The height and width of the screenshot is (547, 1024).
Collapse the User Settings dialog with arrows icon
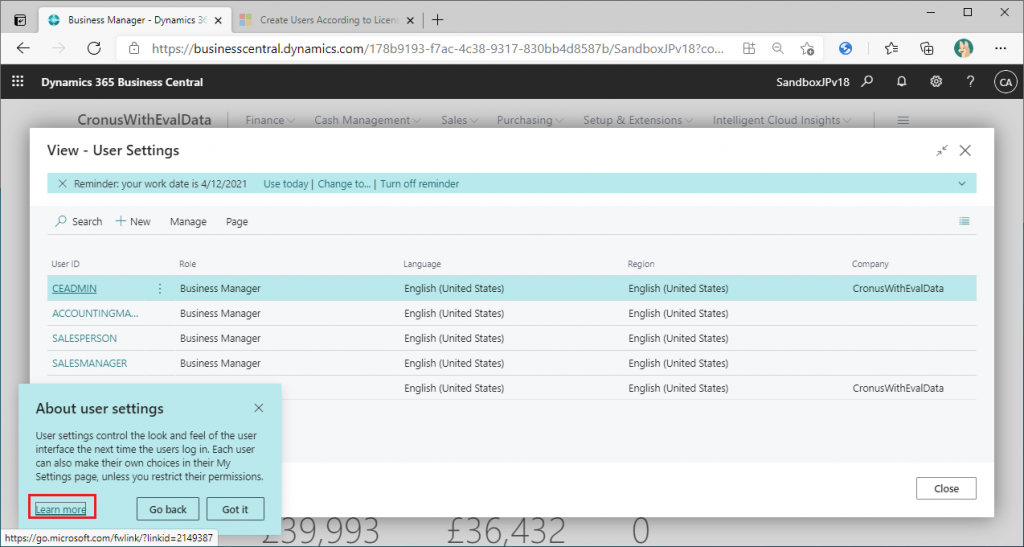click(941, 151)
